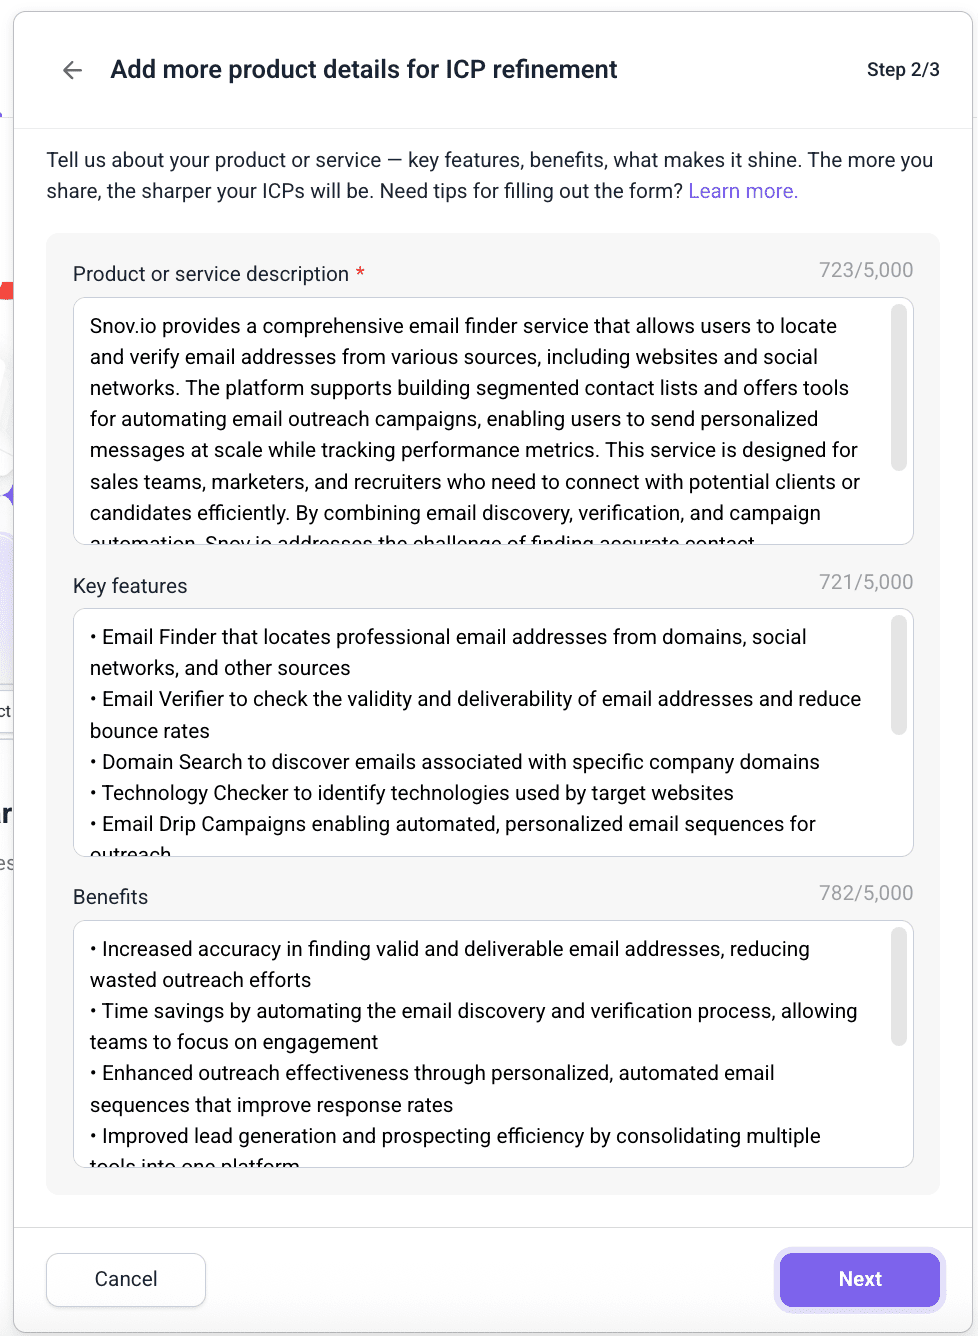Image resolution: width=978 pixels, height=1336 pixels.
Task: Click the 'Product or service description' label
Action: [211, 274]
